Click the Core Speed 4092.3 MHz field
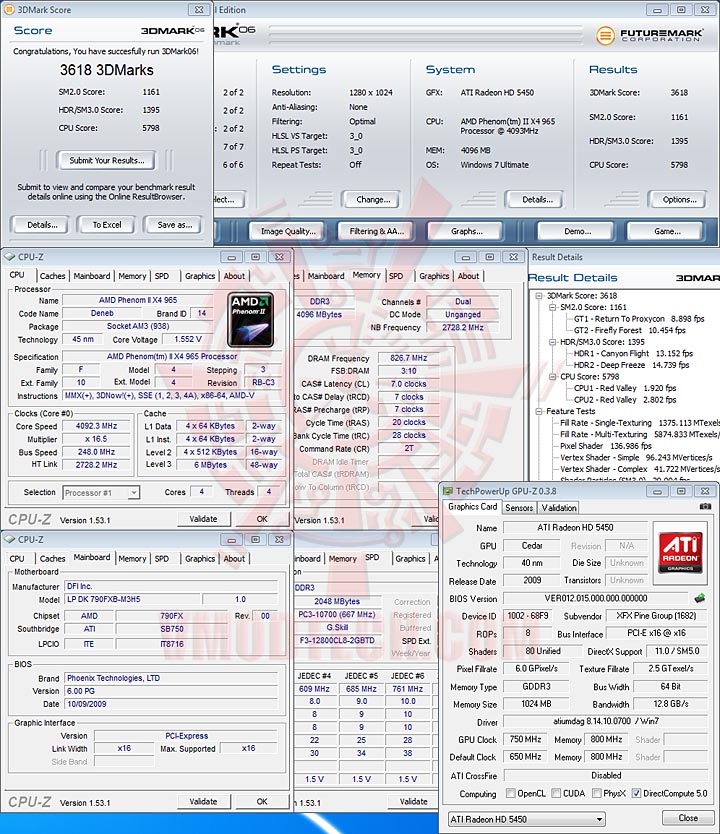The width and height of the screenshot is (720, 834). tap(96, 426)
